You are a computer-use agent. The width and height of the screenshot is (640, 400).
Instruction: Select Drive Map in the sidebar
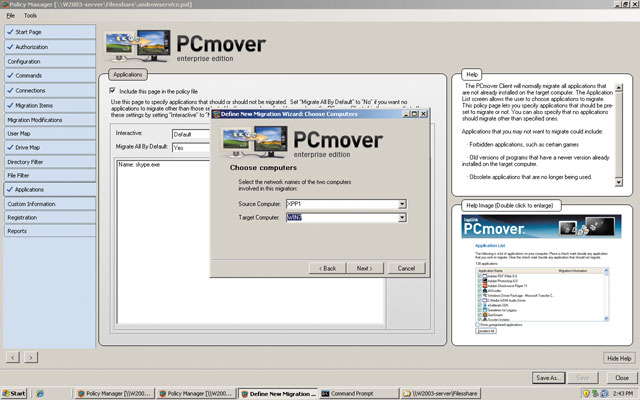click(50, 147)
